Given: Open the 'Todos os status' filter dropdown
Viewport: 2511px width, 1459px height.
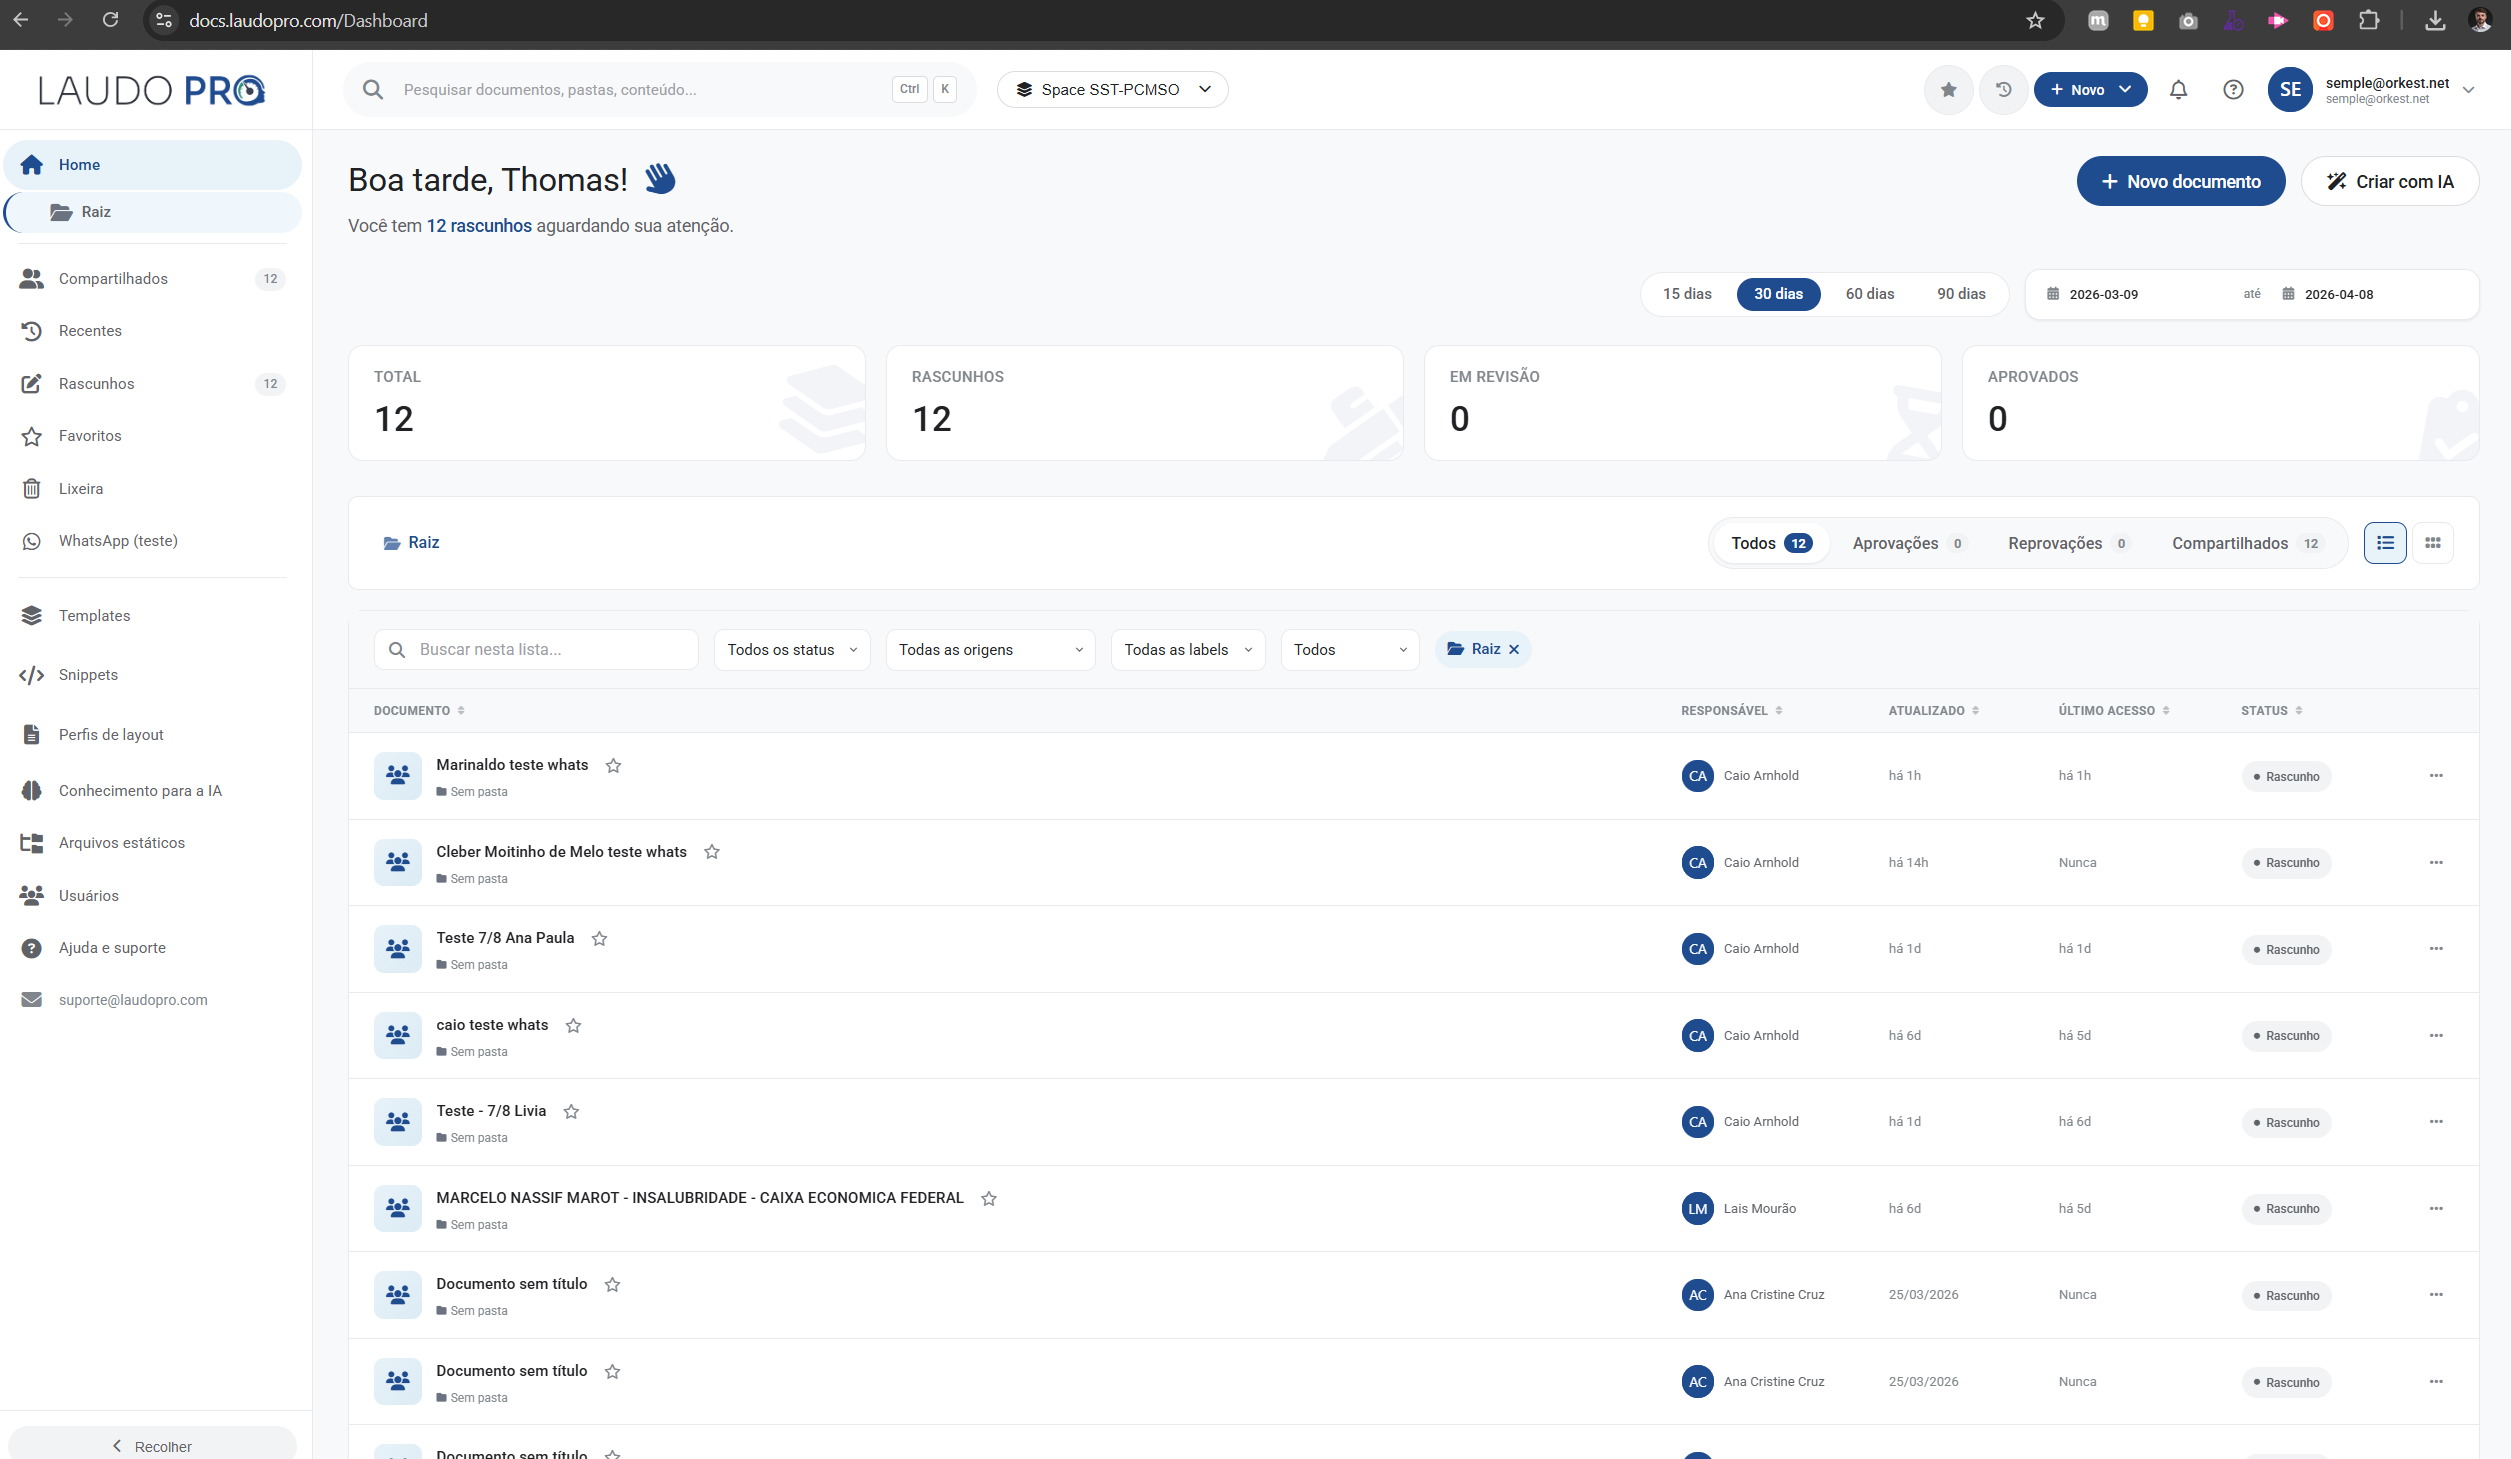Looking at the screenshot, I should (791, 649).
